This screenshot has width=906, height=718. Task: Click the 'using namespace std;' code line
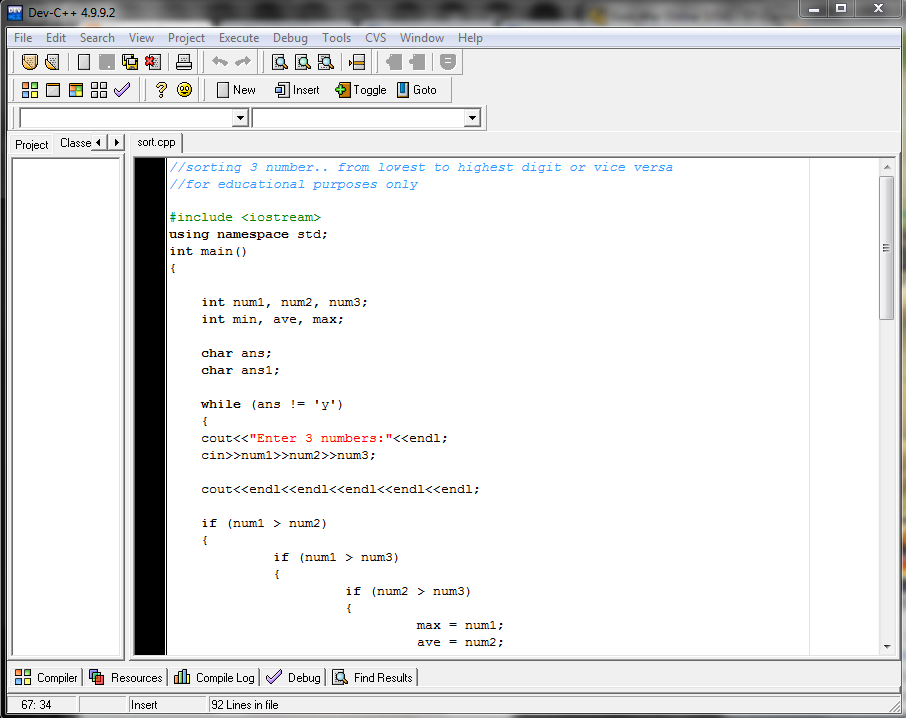pyautogui.click(x=248, y=235)
